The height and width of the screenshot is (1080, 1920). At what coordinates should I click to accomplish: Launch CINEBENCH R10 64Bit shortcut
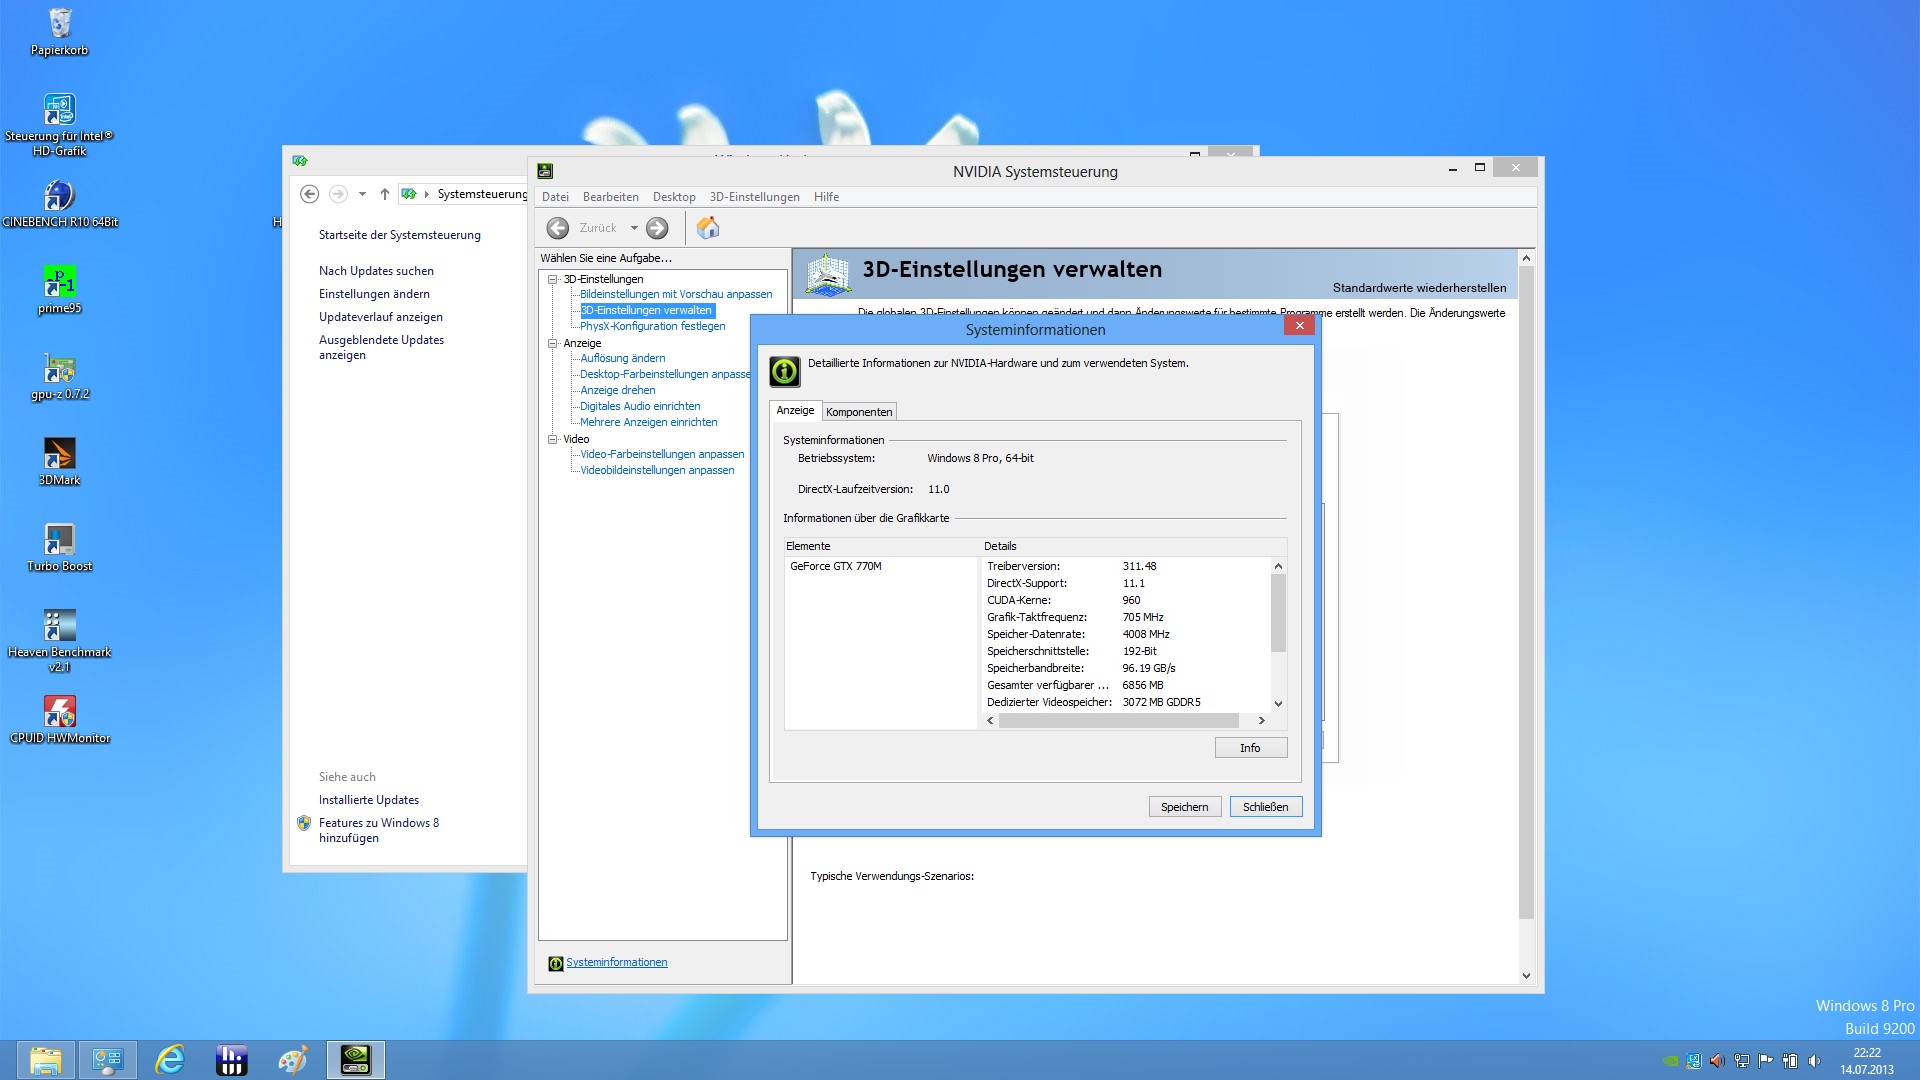[x=59, y=203]
